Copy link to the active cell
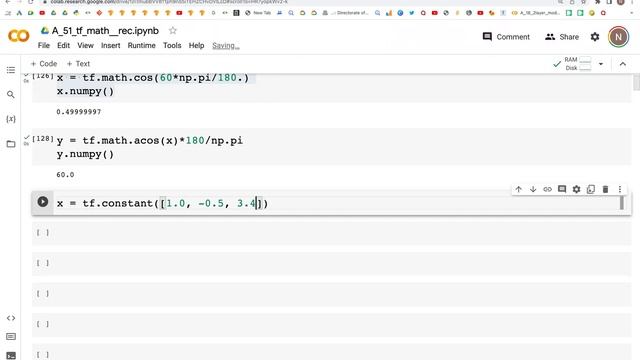Viewport: 640px width, 360px height. [x=547, y=189]
